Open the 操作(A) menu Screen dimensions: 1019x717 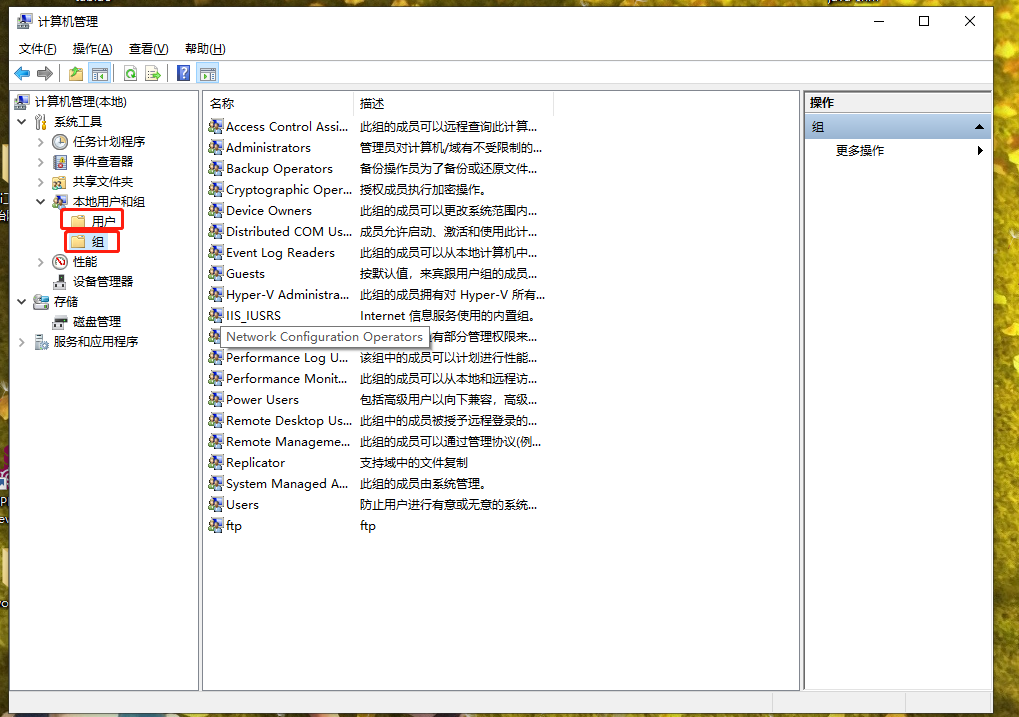(x=92, y=49)
